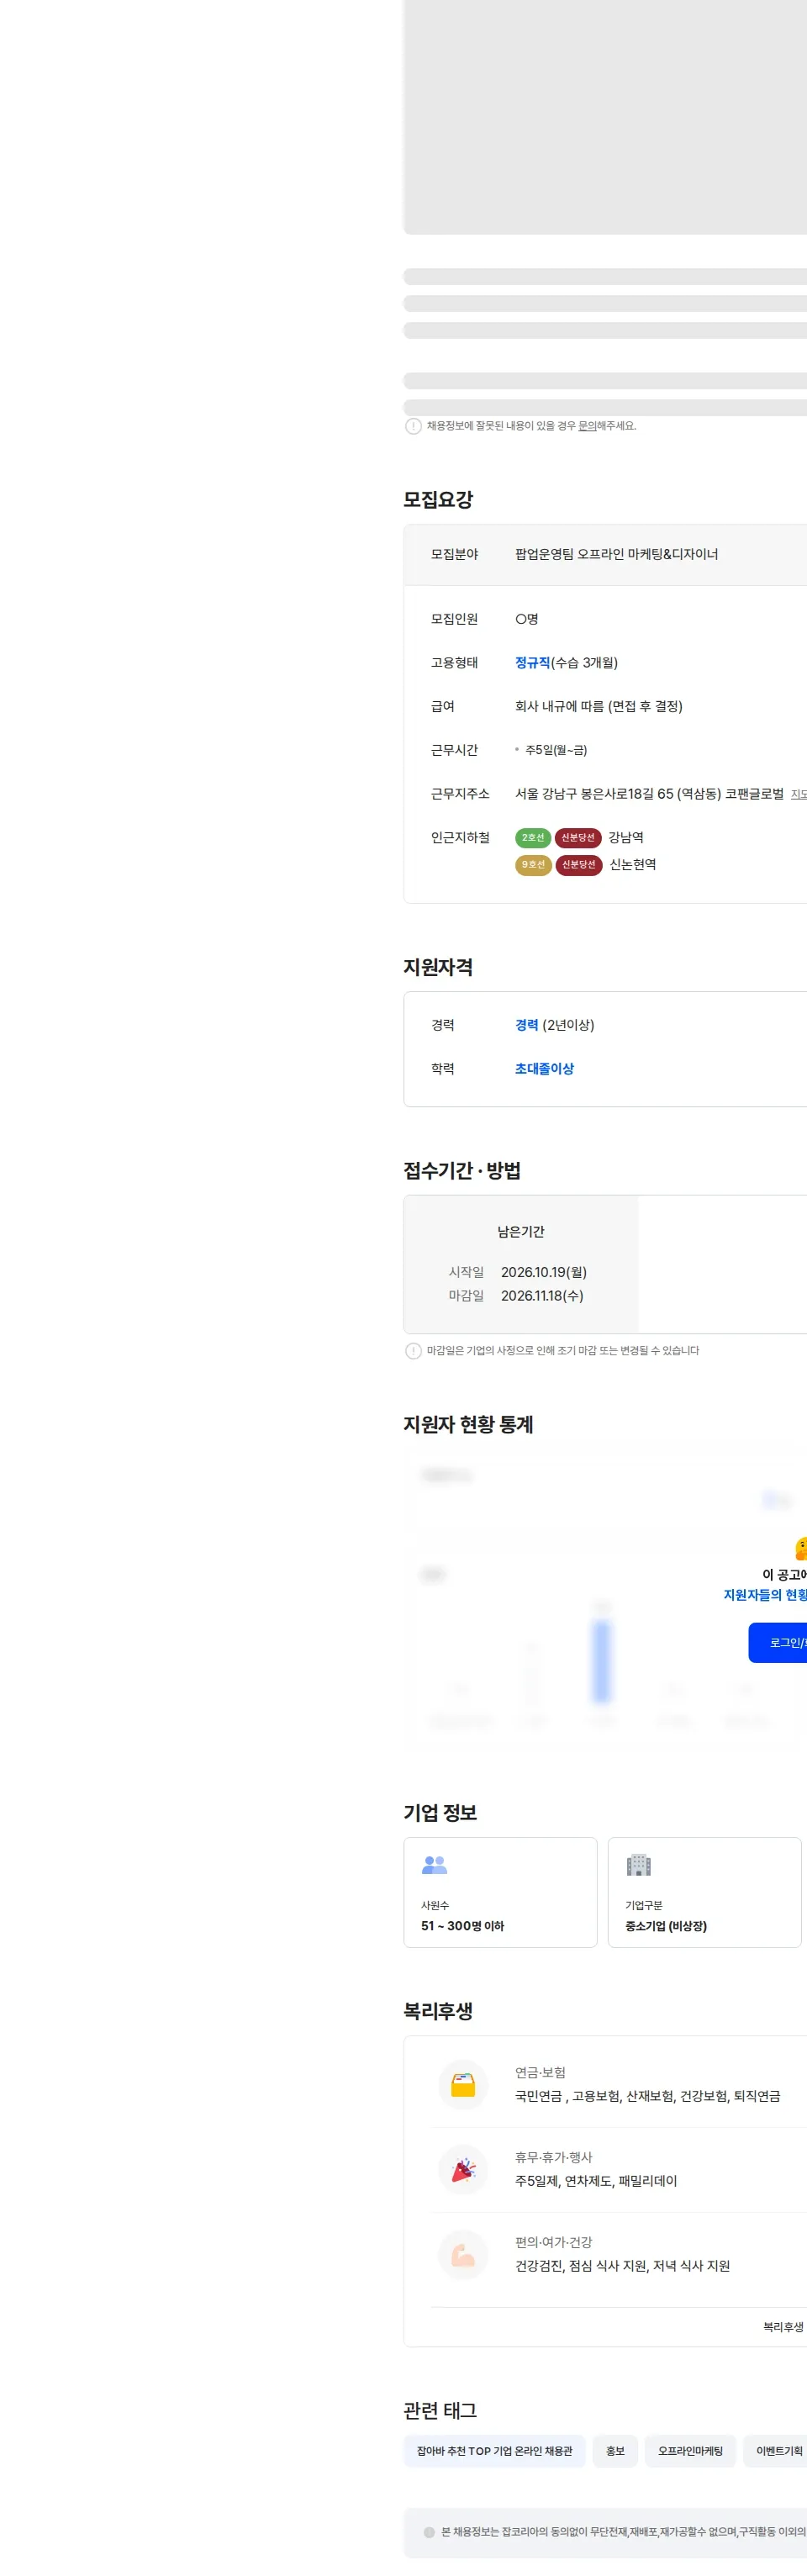
Task: Click the 신논현역 station text
Action: click(633, 865)
